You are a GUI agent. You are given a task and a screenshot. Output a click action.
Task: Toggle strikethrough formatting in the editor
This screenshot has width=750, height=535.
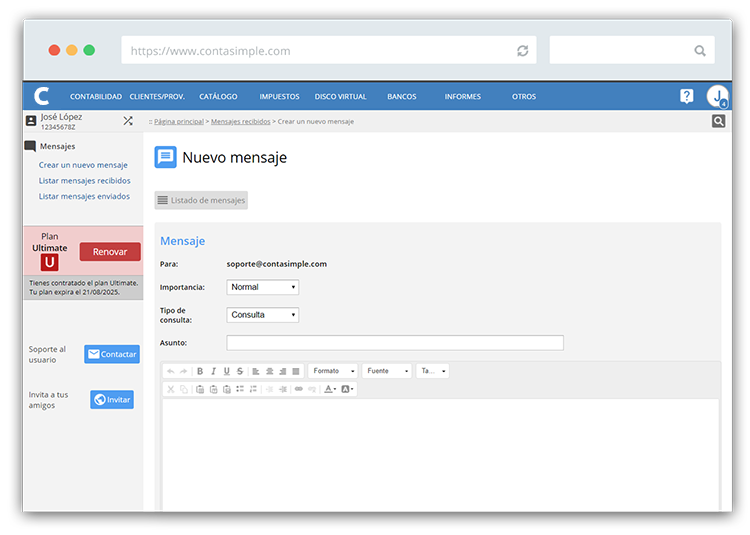click(x=240, y=371)
